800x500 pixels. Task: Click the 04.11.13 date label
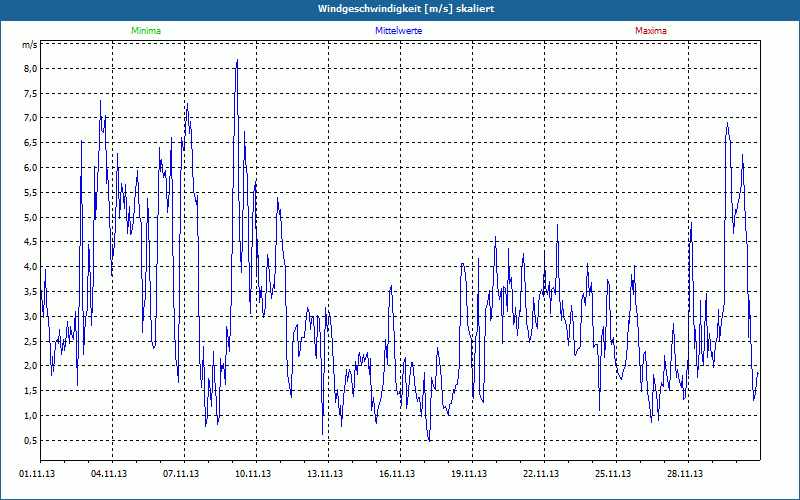coord(109,474)
